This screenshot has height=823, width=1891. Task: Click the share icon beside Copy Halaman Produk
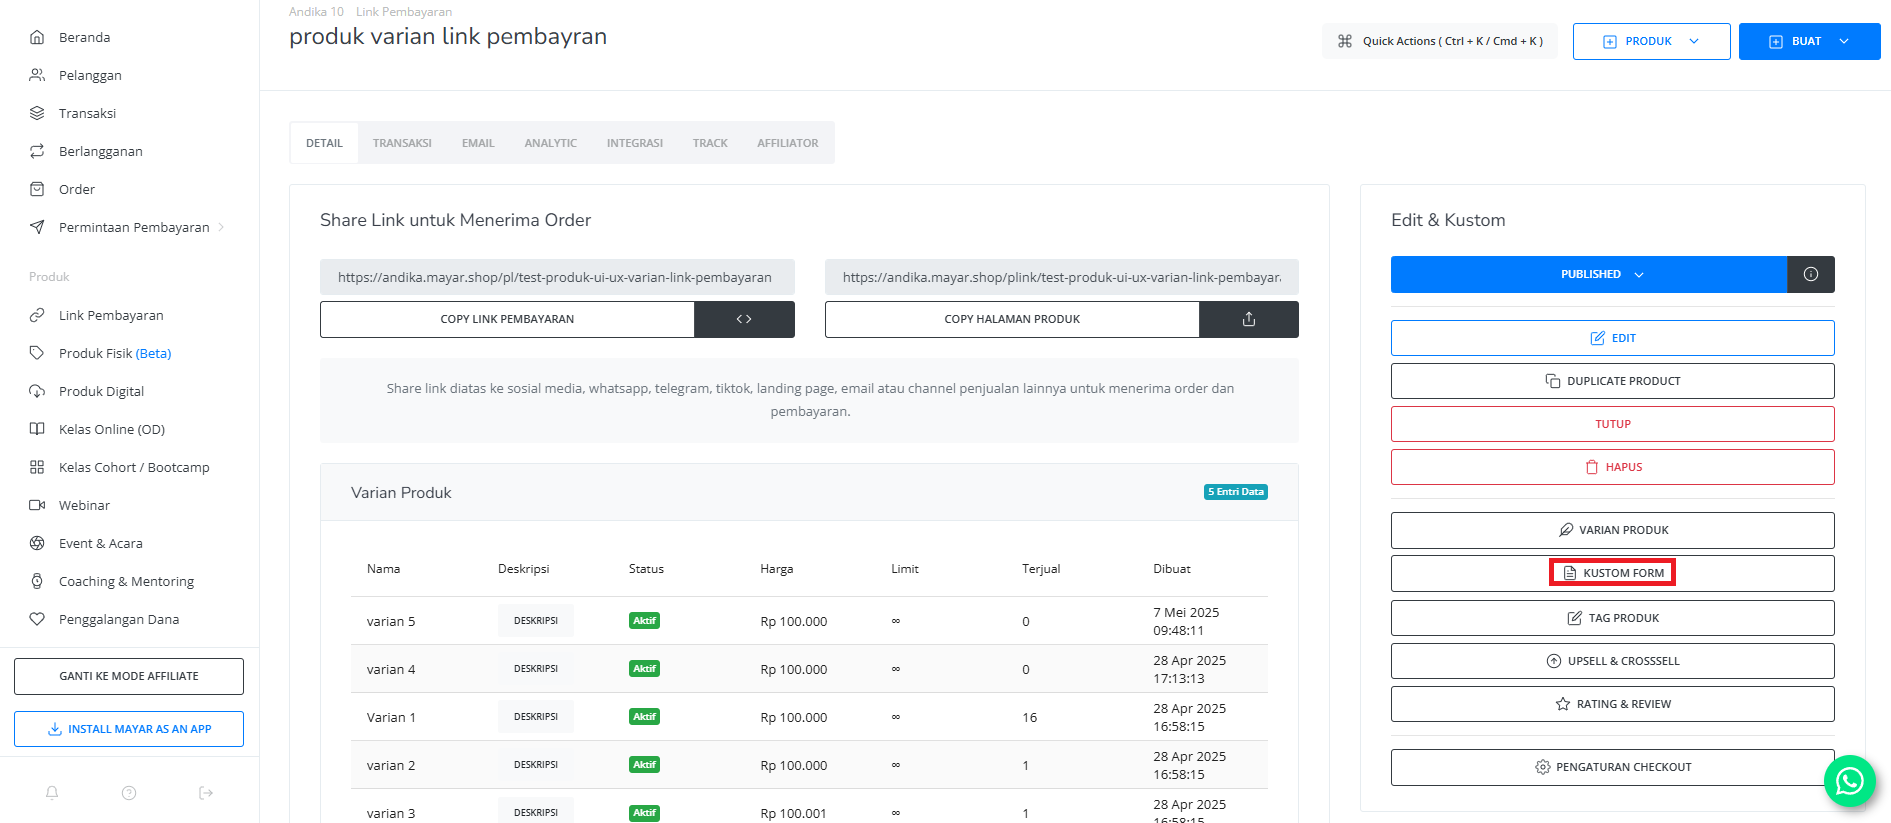click(1249, 319)
